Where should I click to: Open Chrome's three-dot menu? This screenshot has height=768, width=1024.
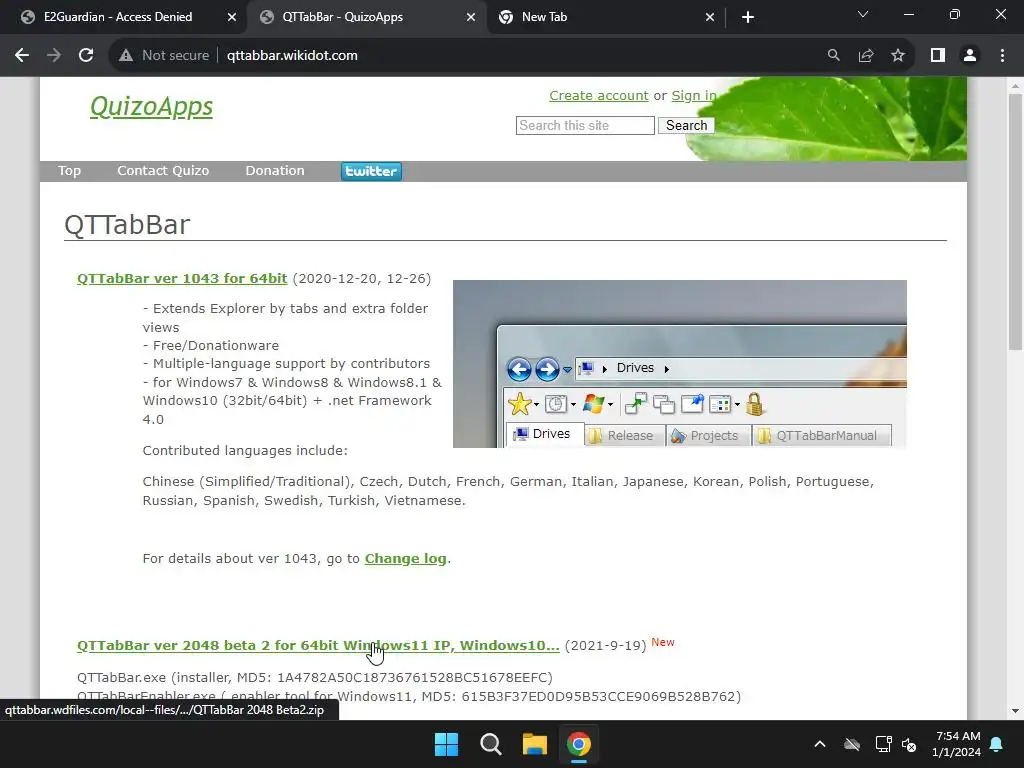(x=1002, y=56)
